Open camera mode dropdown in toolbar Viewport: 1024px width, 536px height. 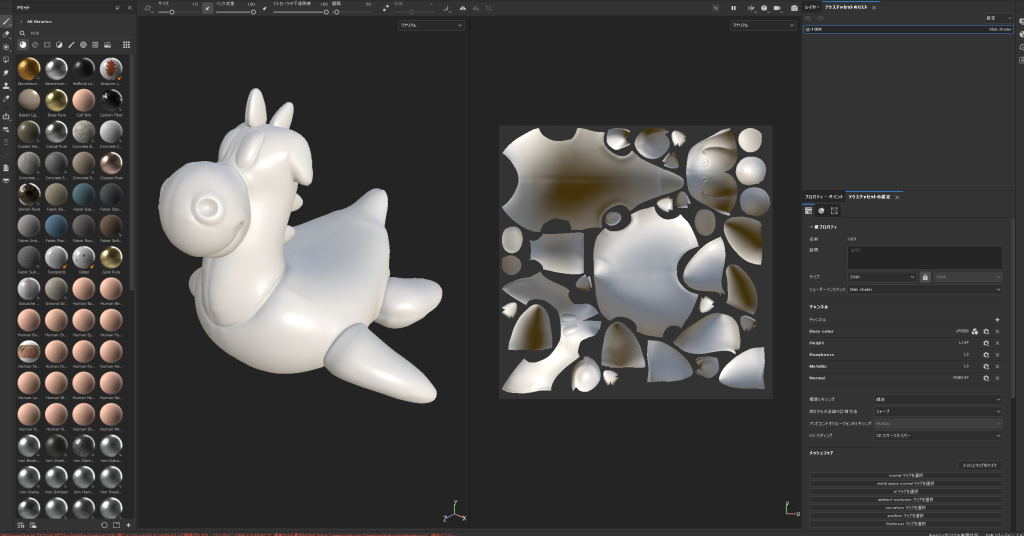tap(777, 8)
